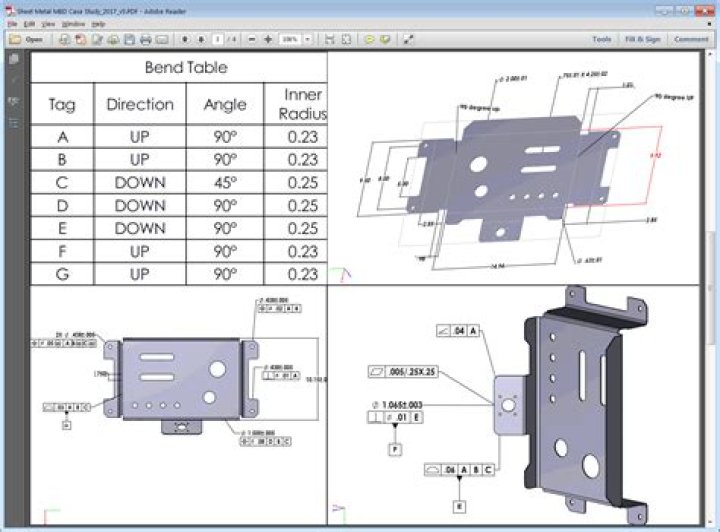Open the File menu
This screenshot has width=720, height=532.
pyautogui.click(x=12, y=24)
